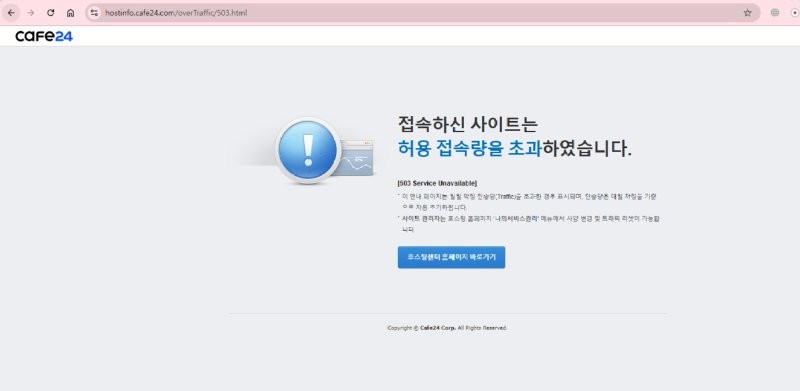The image size is (800, 391).
Task: Go to the browser home page icon
Action: tap(70, 13)
